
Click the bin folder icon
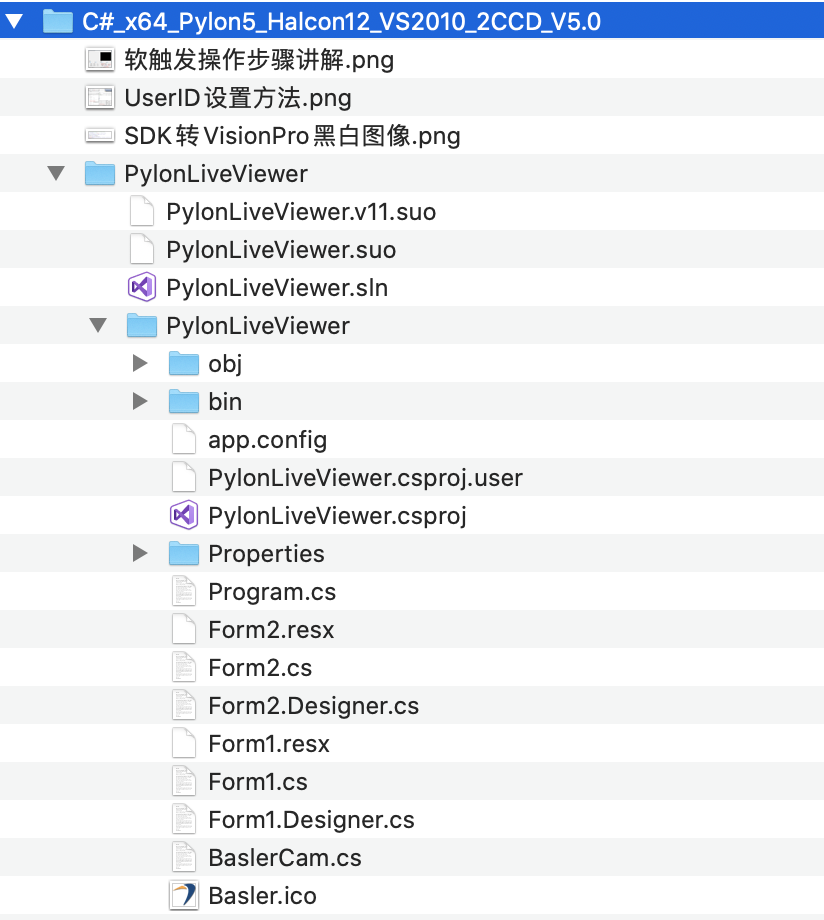184,401
